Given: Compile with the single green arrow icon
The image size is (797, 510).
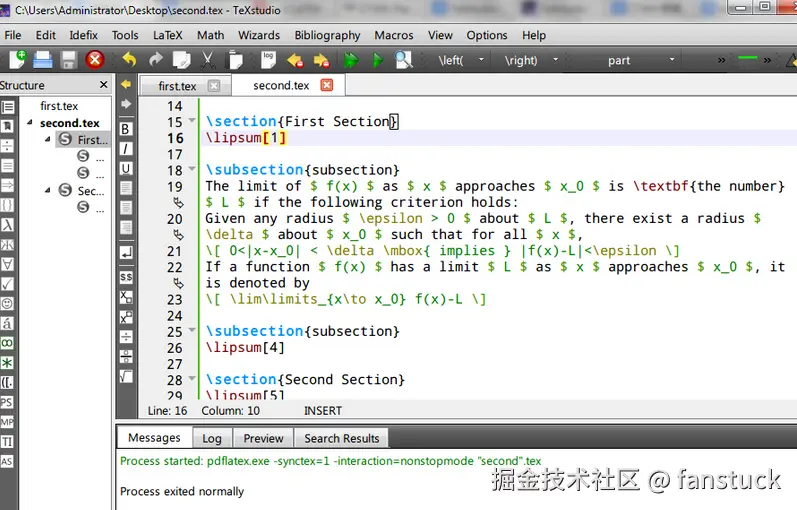Looking at the screenshot, I should coord(377,61).
